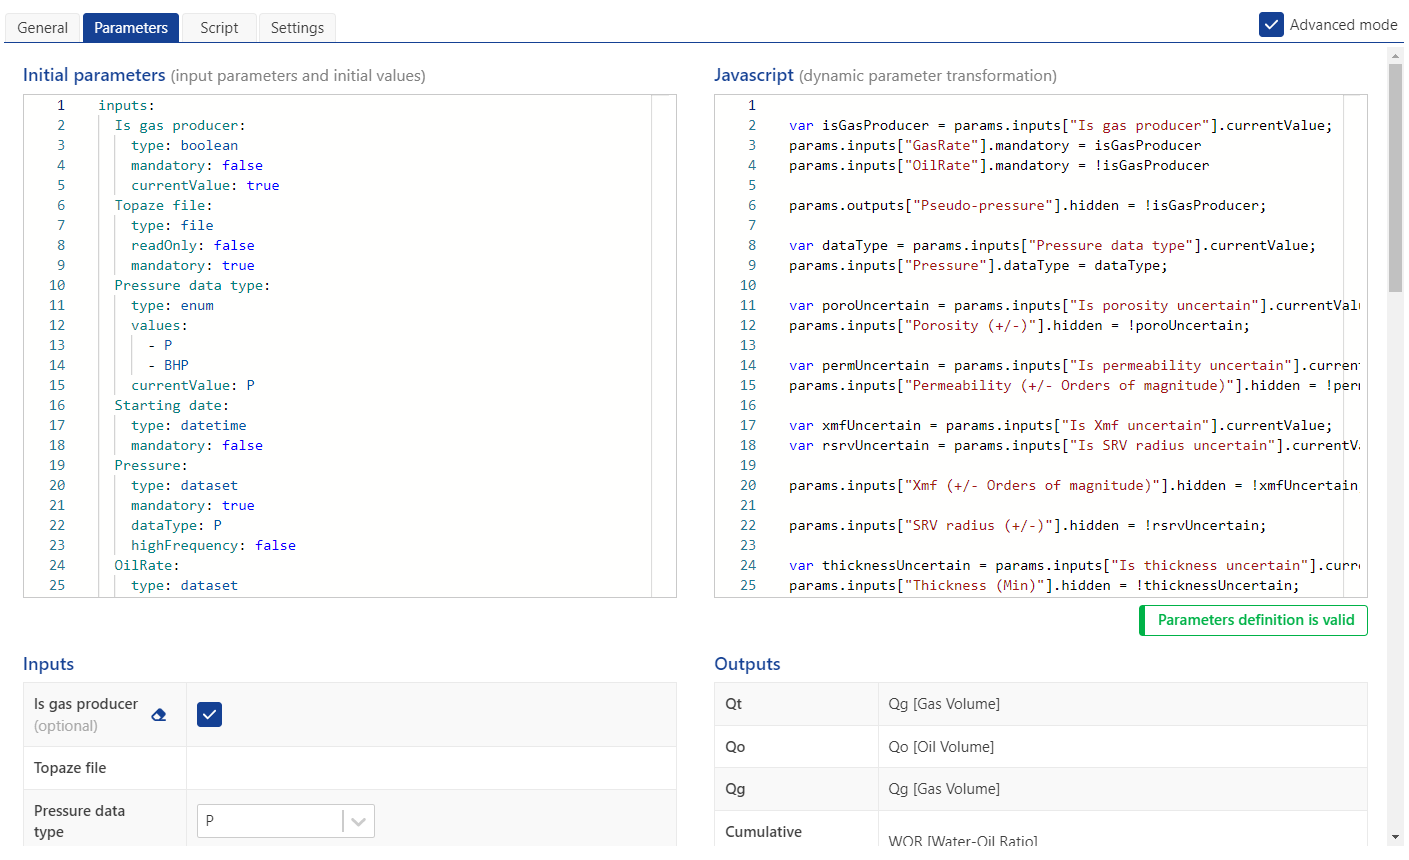Click the '- BHP' value line
This screenshot has width=1409, height=860.
168,365
